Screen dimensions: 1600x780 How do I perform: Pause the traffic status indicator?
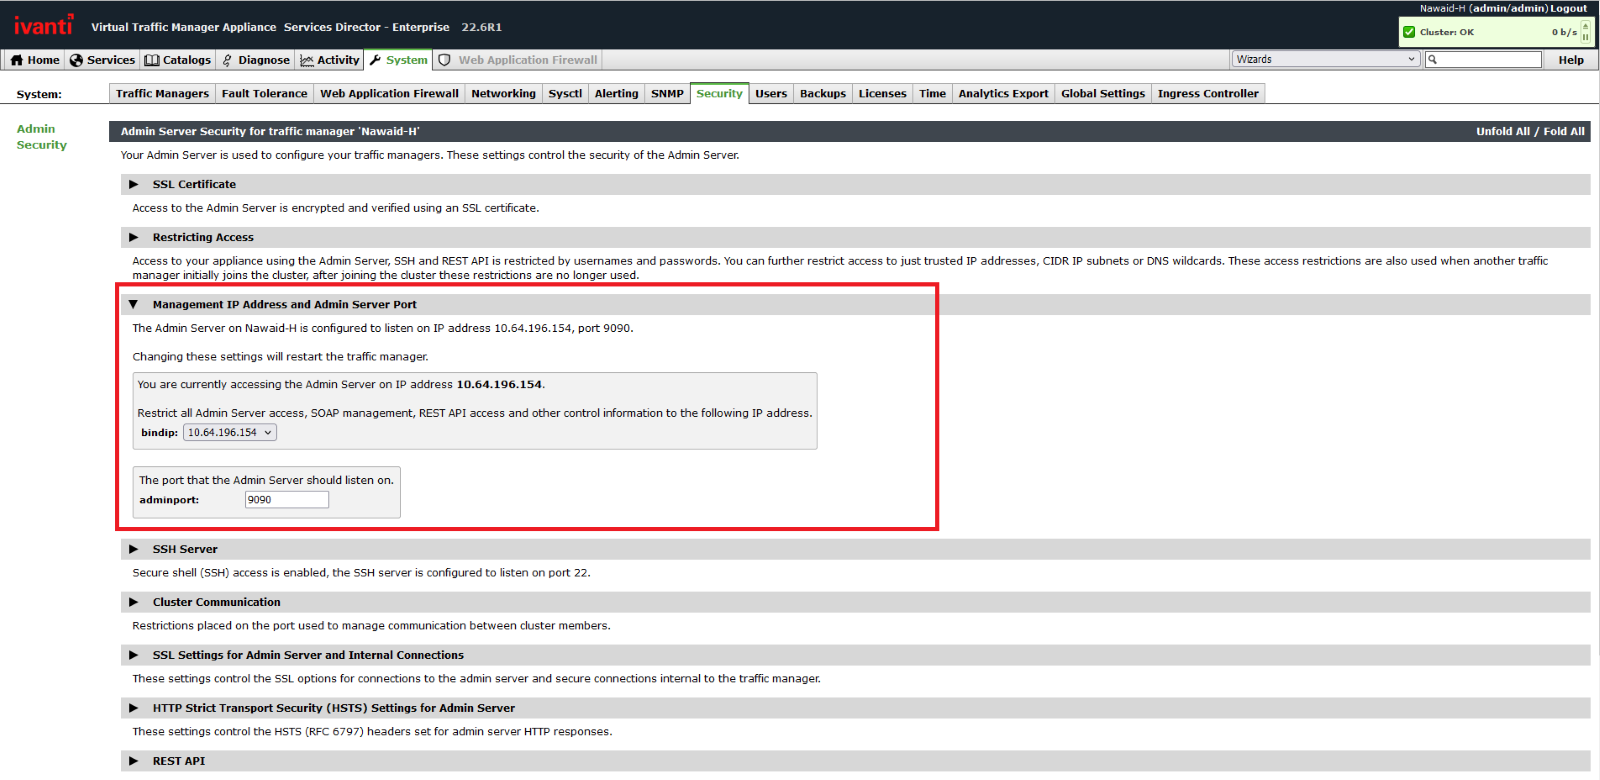pyautogui.click(x=1585, y=37)
